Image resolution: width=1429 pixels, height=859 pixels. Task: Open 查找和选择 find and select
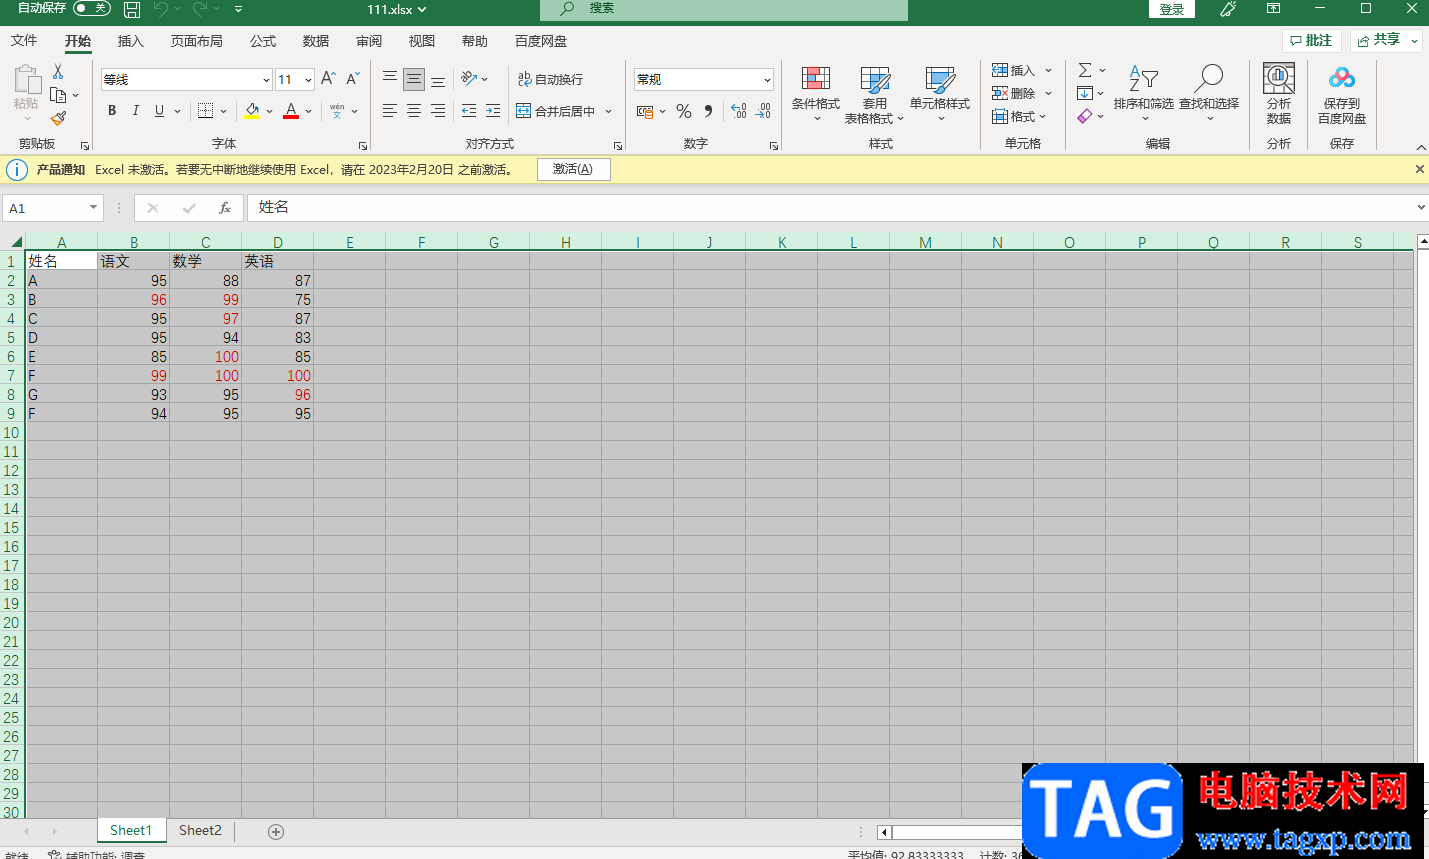point(1209,95)
